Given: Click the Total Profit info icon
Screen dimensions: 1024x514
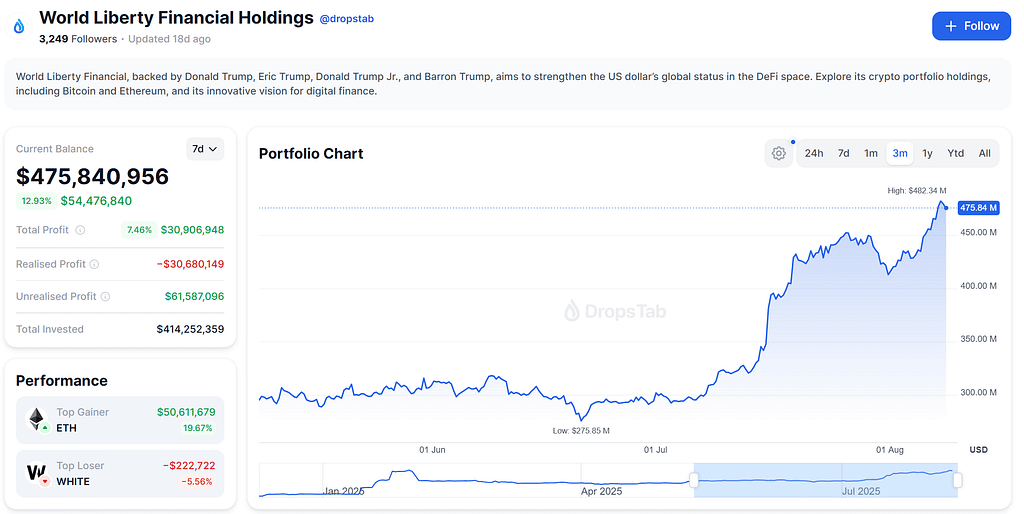Looking at the screenshot, I should point(80,230).
